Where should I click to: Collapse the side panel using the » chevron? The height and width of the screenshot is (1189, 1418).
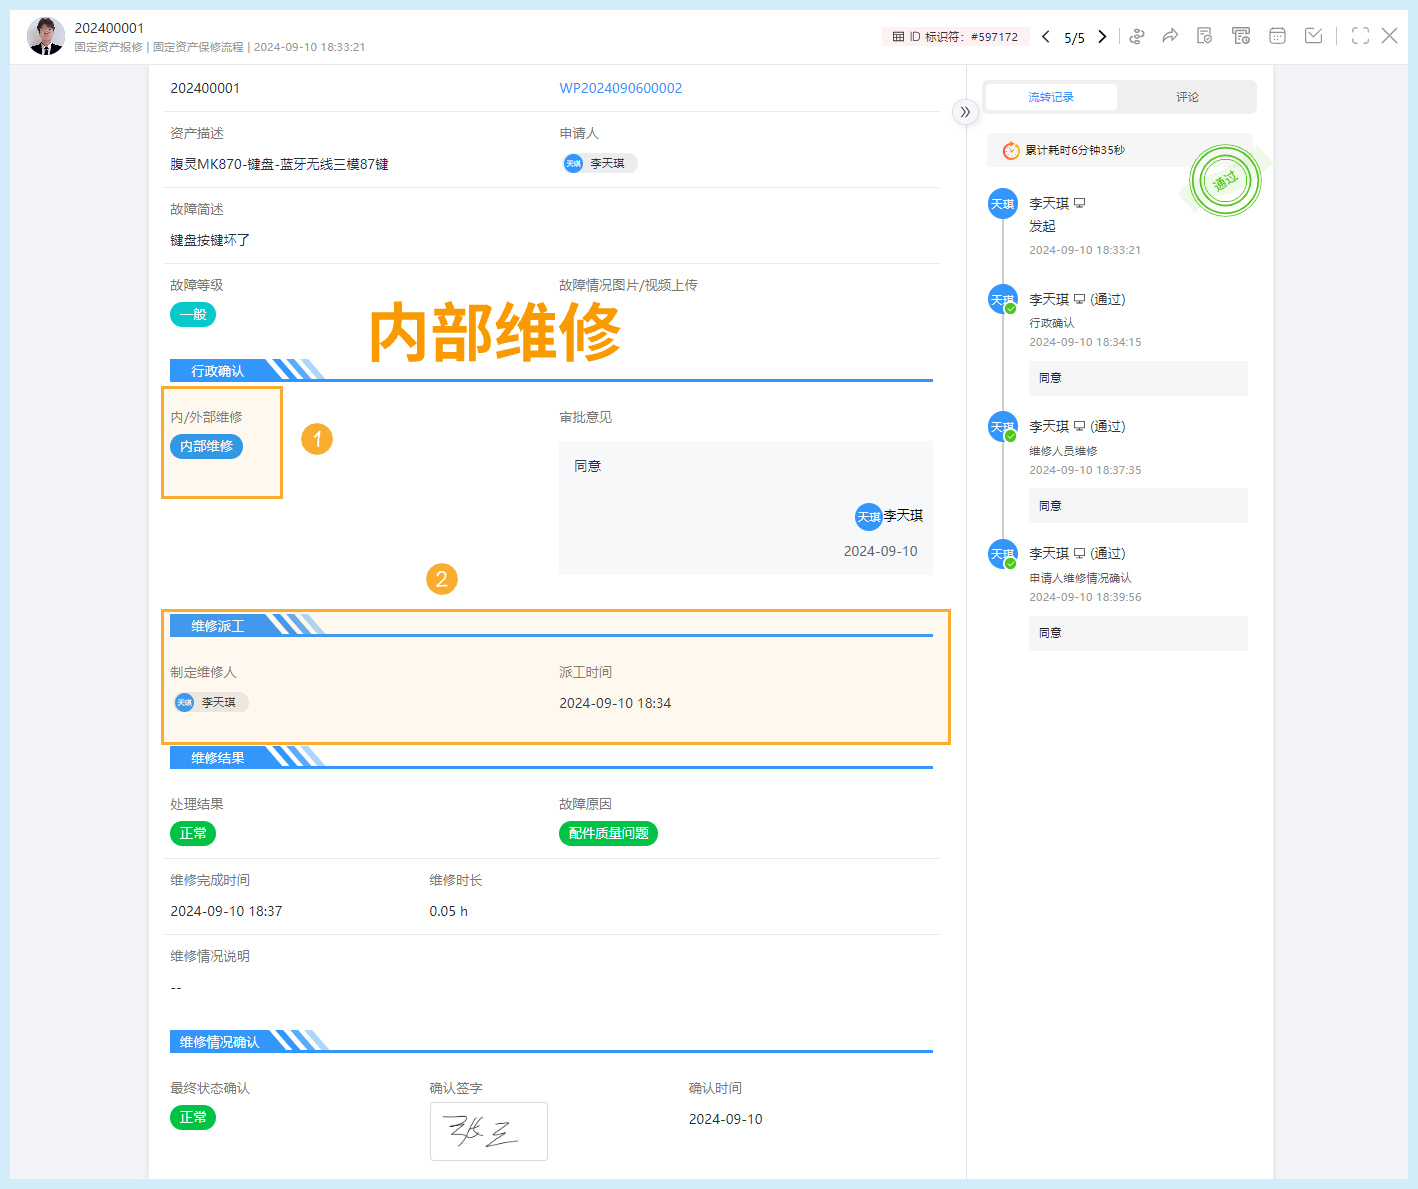(965, 113)
